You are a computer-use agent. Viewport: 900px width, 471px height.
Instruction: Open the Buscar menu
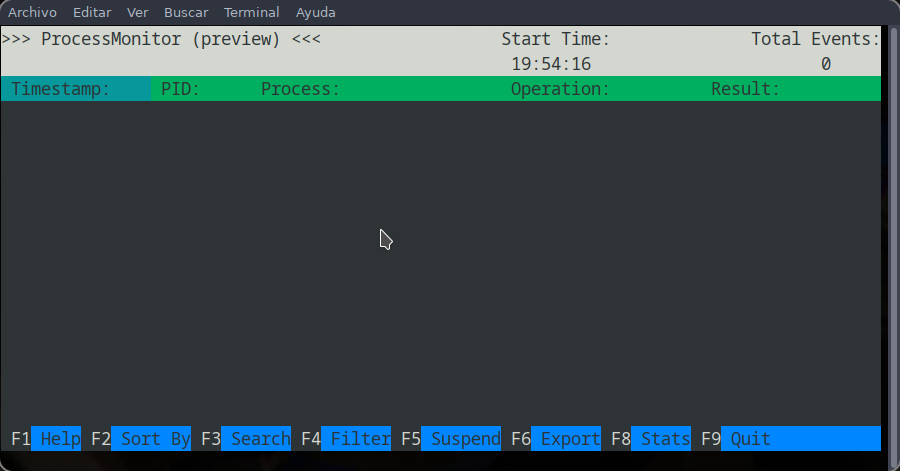click(x=186, y=12)
